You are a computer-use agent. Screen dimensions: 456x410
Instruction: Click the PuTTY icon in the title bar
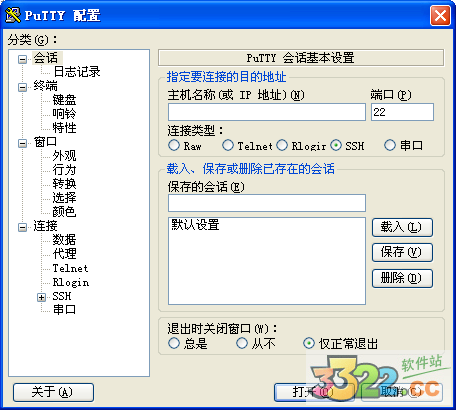pos(13,15)
